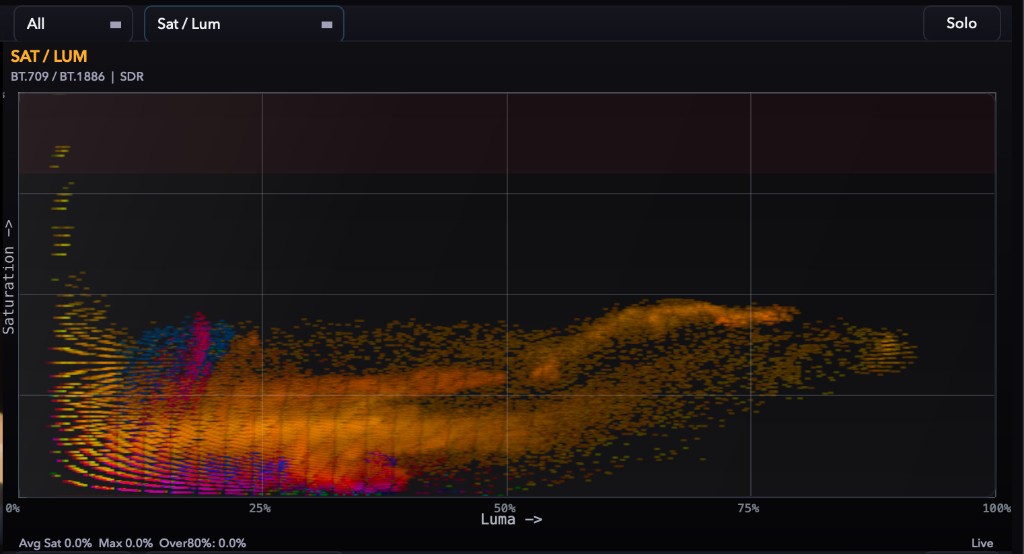Click the Solo button
Image resolution: width=1024 pixels, height=554 pixels.
click(961, 24)
